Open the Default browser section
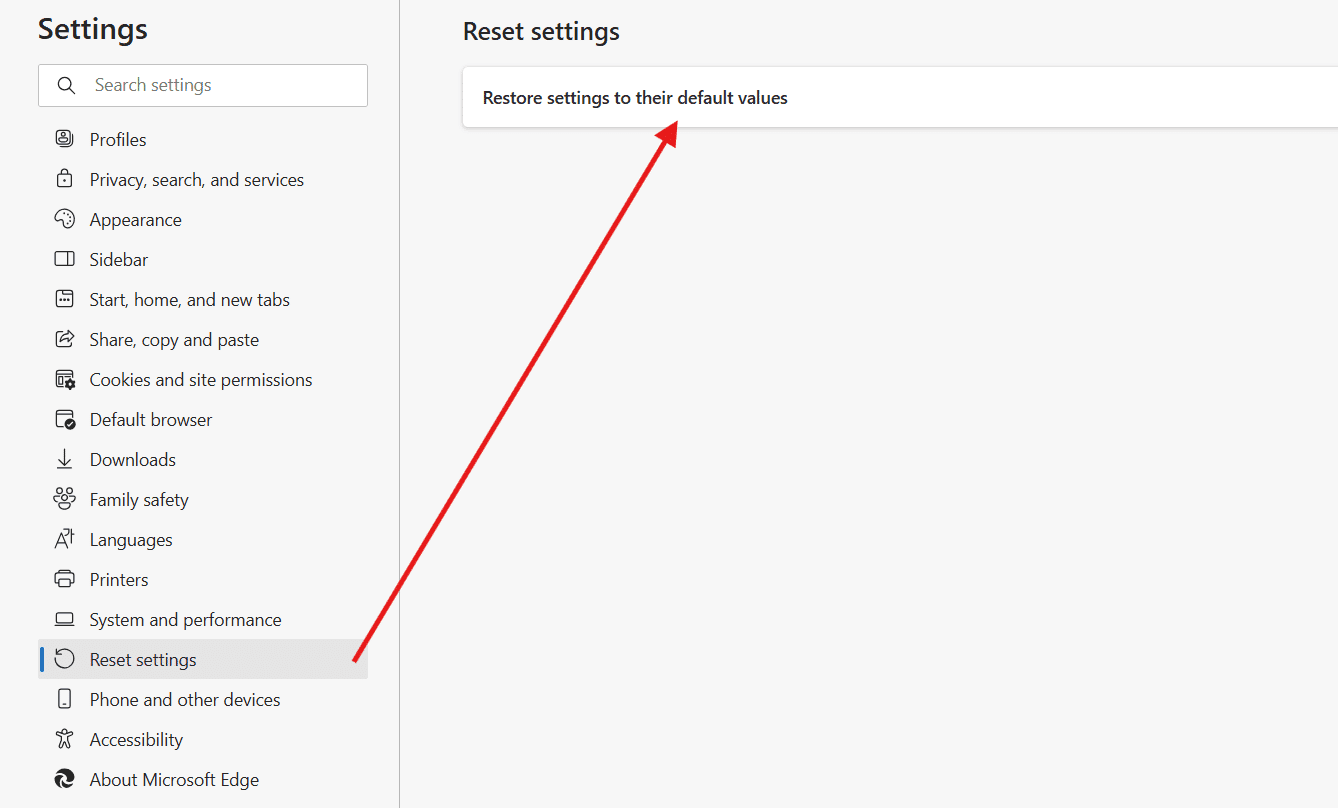This screenshot has height=808, width=1338. (x=150, y=420)
